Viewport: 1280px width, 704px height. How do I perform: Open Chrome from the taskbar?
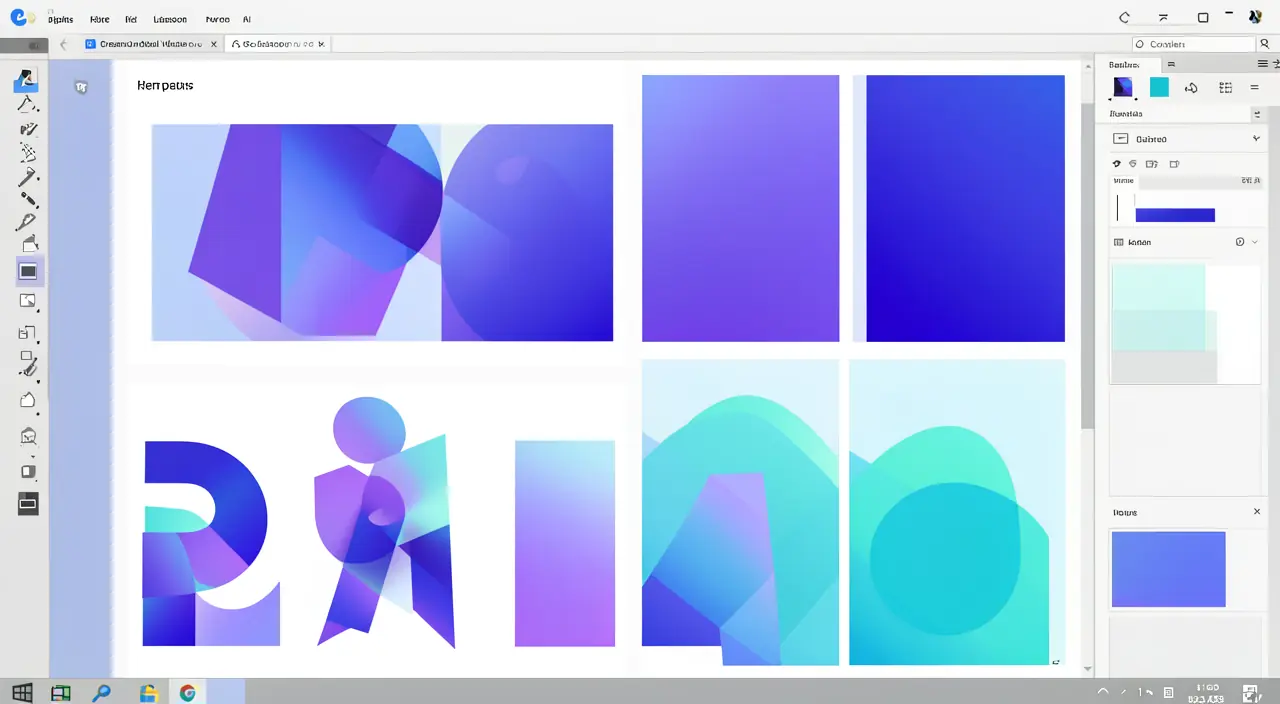point(187,692)
